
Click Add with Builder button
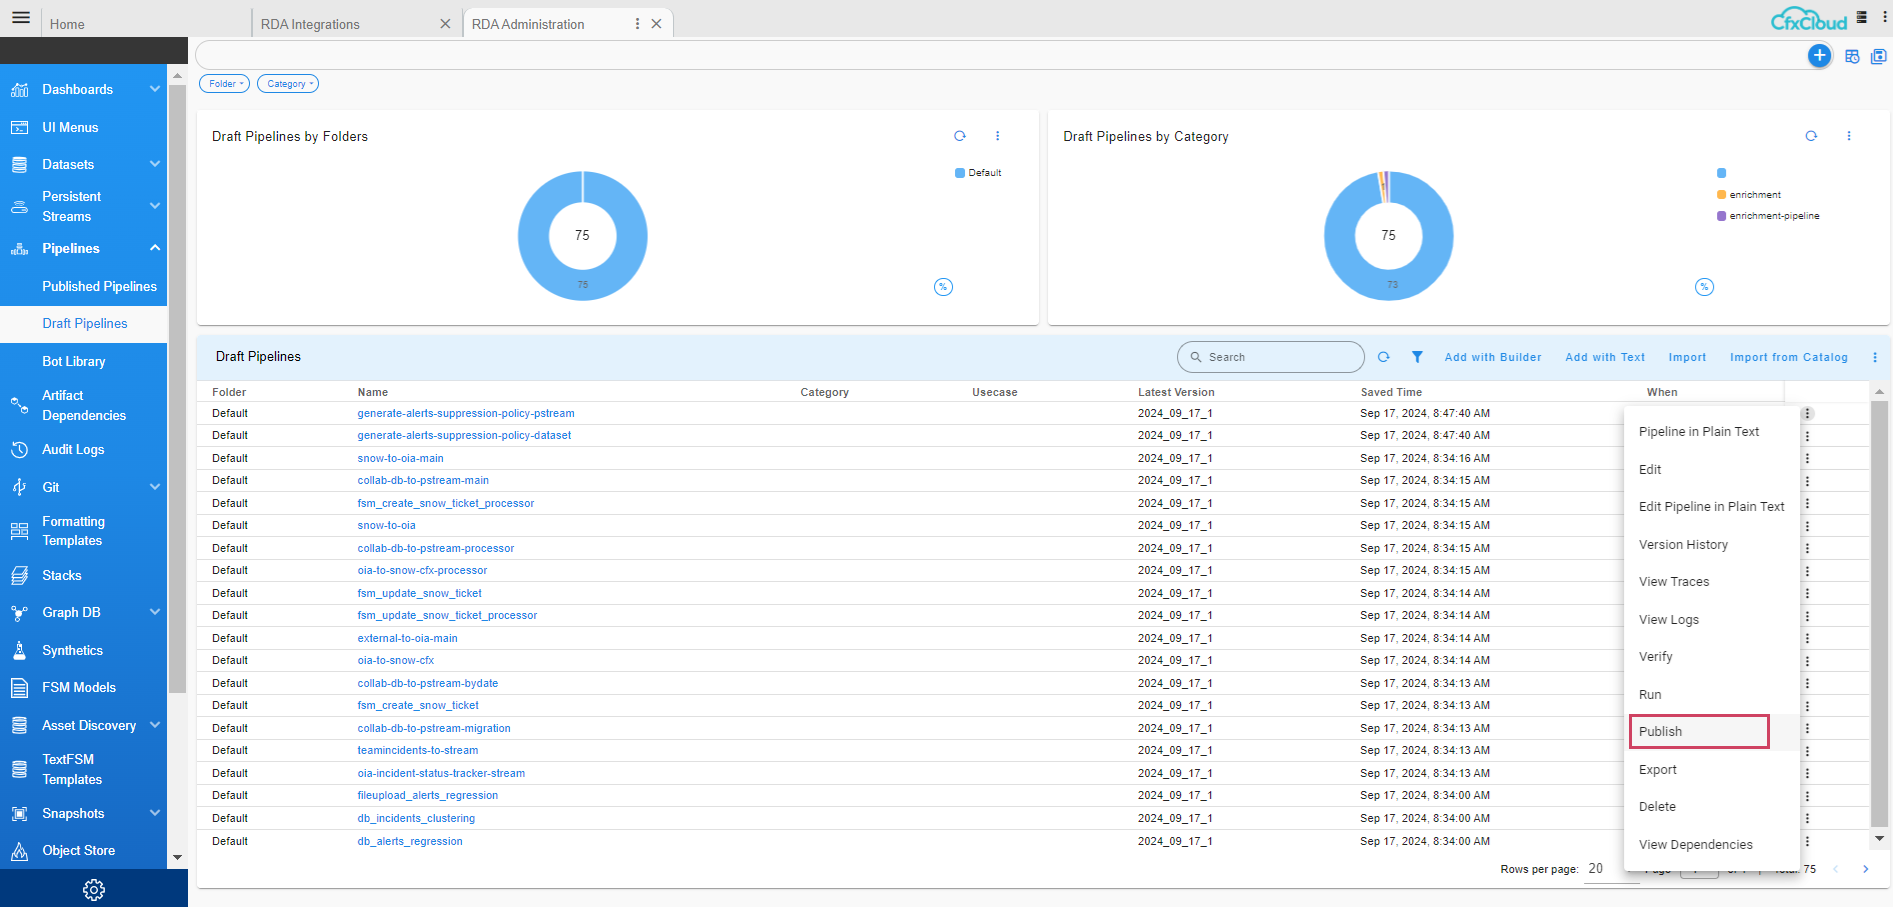1492,357
